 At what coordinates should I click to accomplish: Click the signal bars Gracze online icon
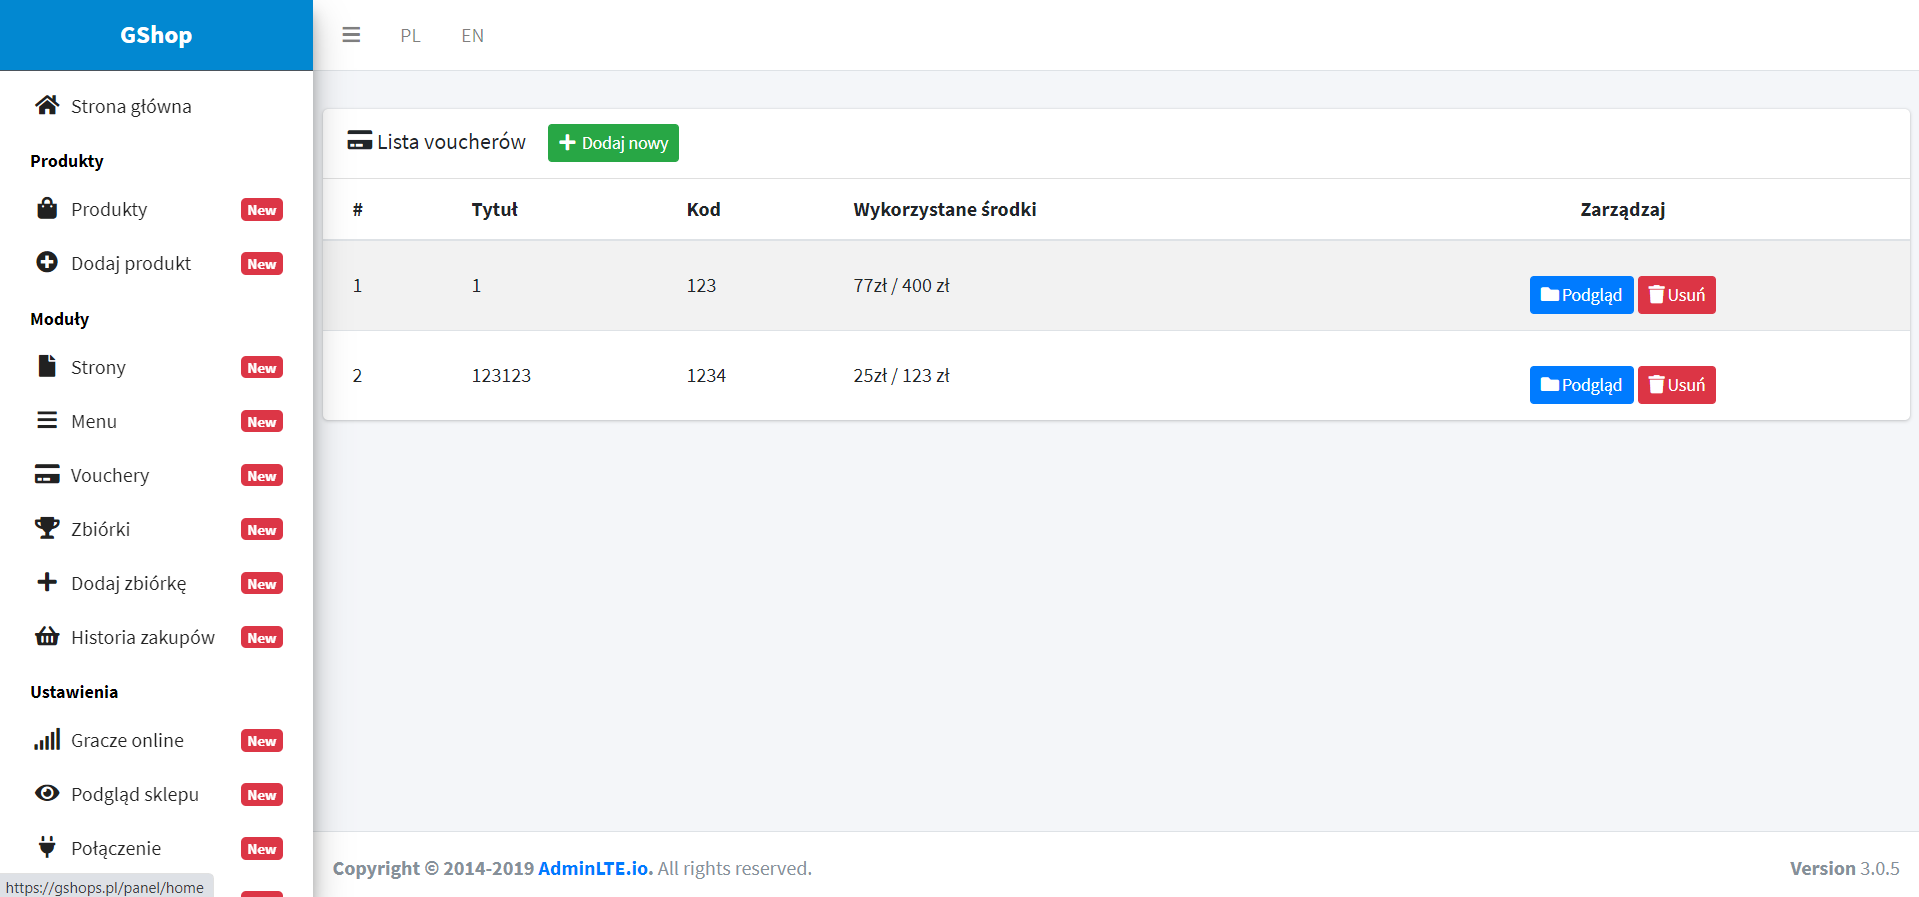(x=47, y=739)
